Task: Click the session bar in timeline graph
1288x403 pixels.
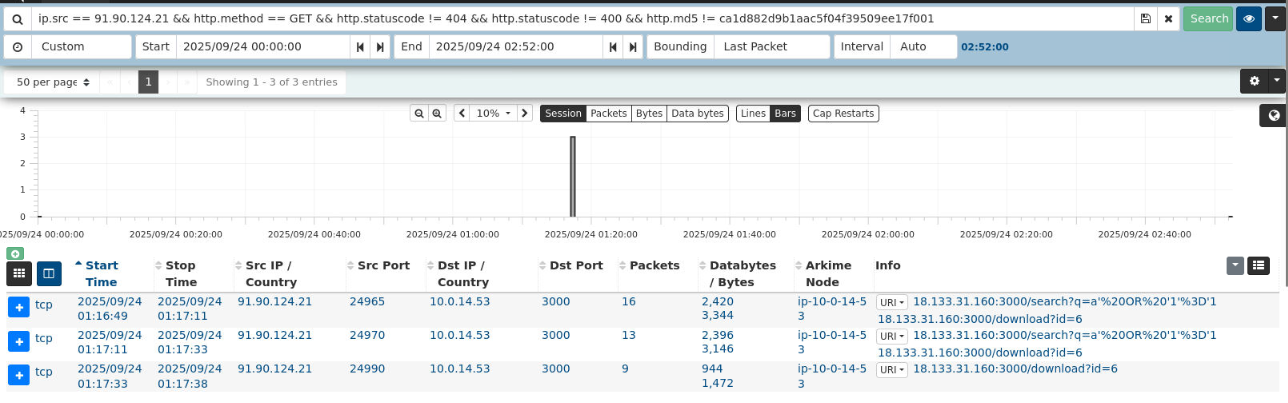Action: point(573,176)
